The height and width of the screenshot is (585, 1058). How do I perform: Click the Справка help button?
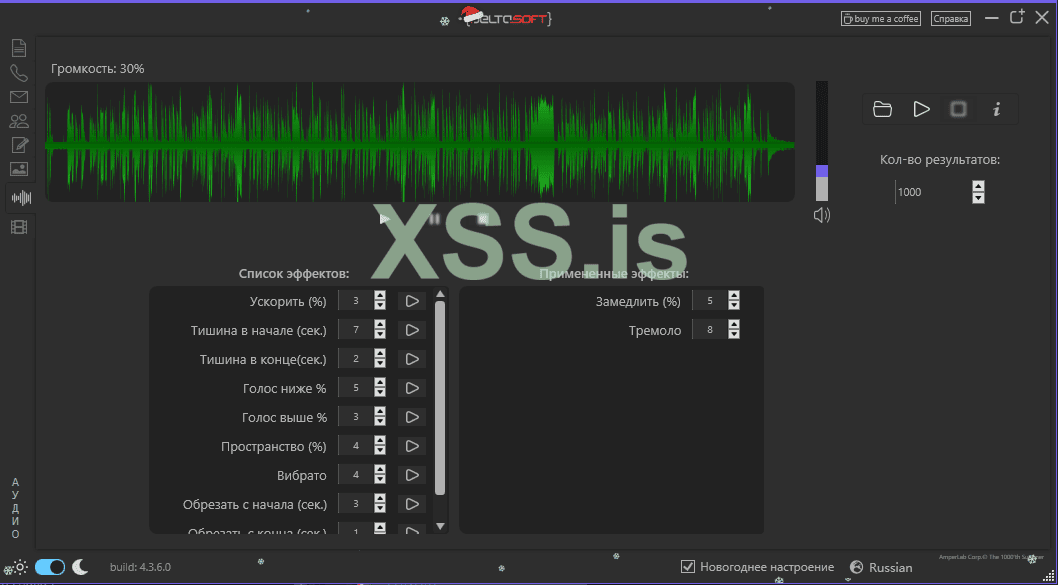(x=951, y=19)
